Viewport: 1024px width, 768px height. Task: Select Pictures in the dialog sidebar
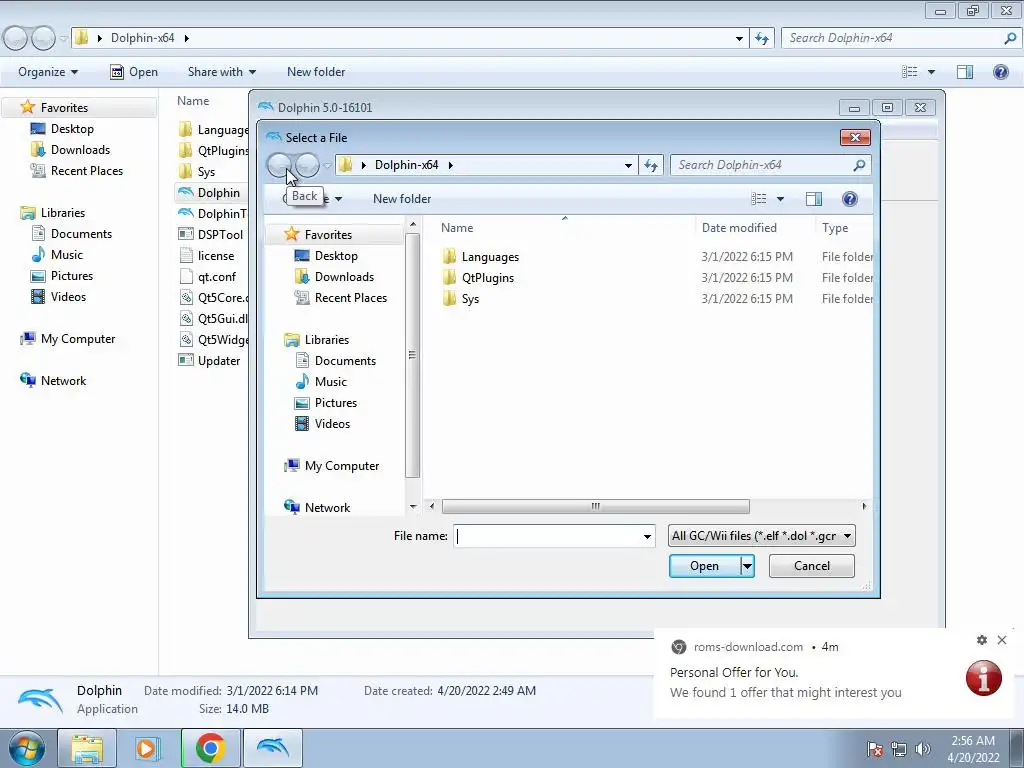(336, 403)
